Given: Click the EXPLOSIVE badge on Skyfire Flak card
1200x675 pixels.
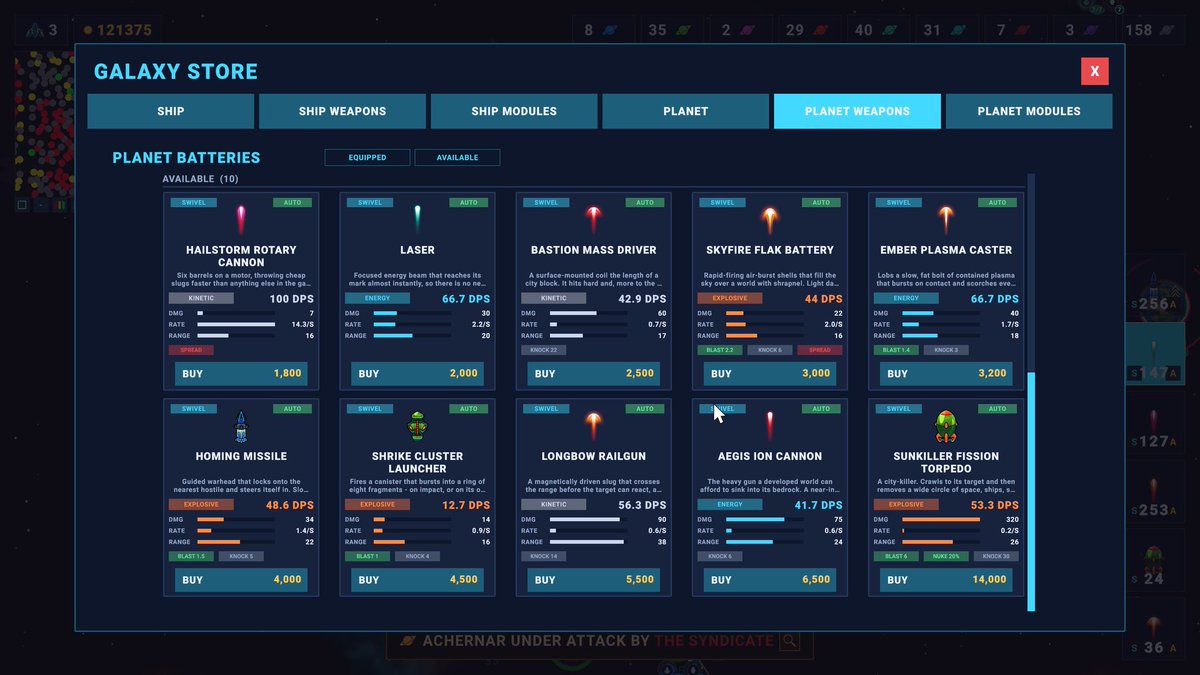Looking at the screenshot, I should pos(730,298).
